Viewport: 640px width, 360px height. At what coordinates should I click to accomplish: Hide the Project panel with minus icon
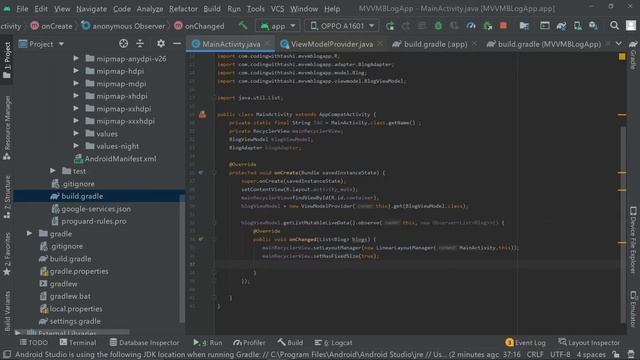(177, 43)
